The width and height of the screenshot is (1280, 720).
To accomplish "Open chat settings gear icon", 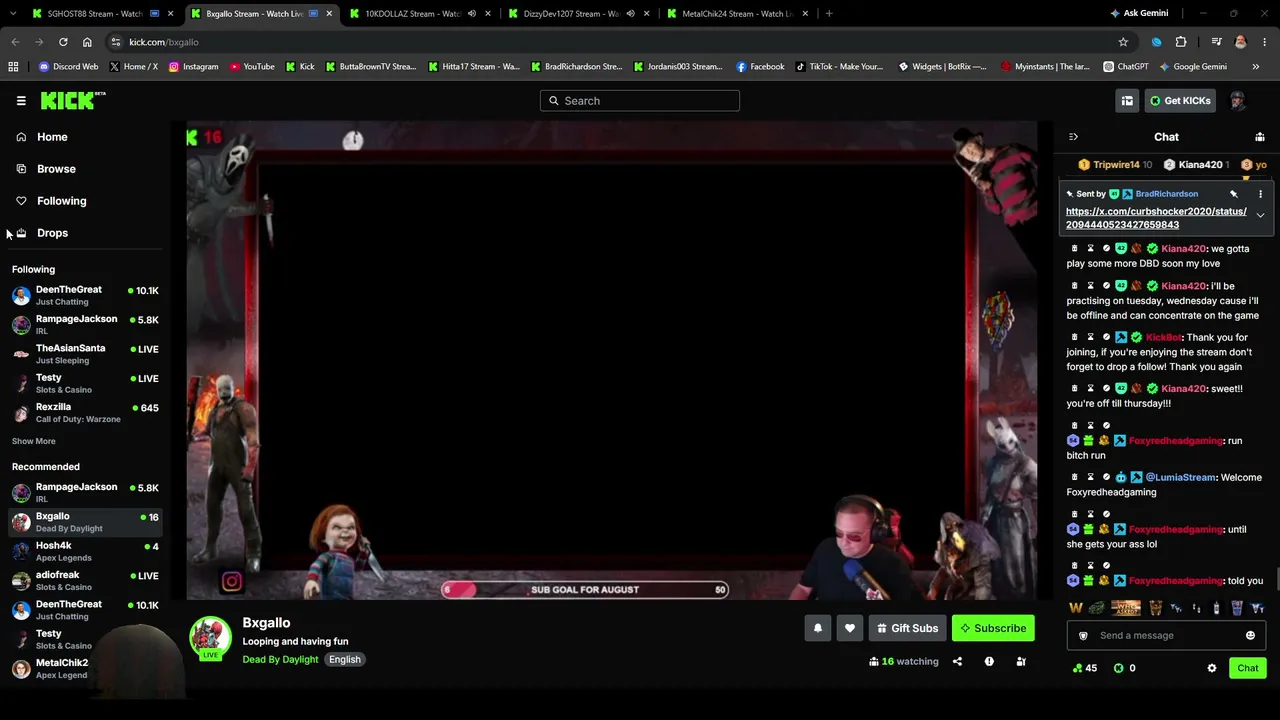I will [x=1212, y=668].
